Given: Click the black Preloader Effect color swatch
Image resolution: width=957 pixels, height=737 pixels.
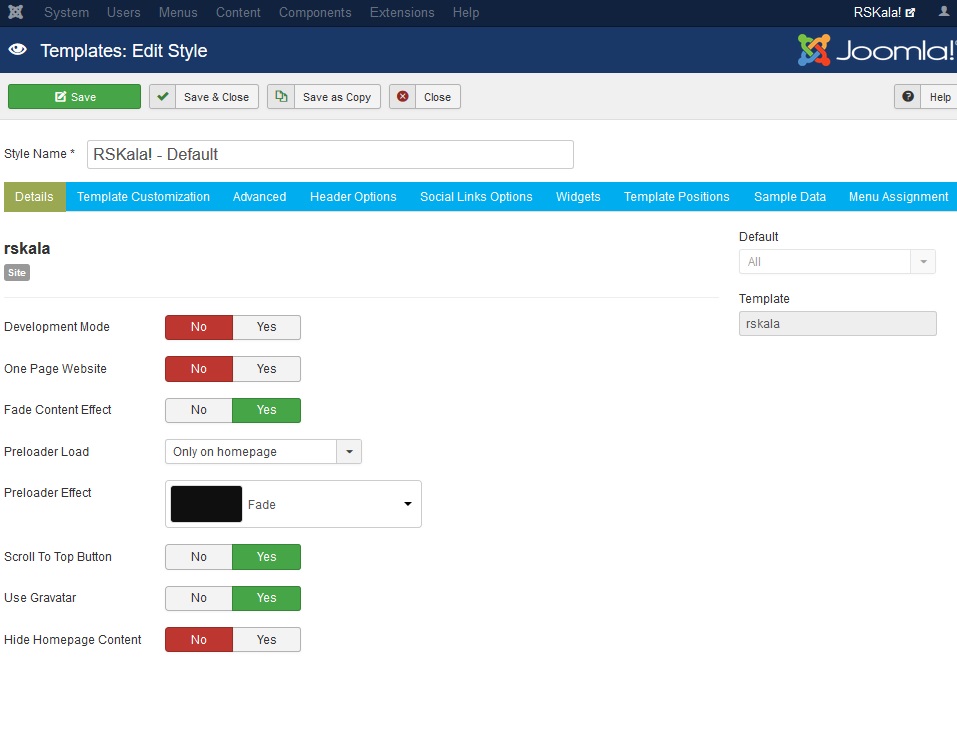Looking at the screenshot, I should coord(206,504).
